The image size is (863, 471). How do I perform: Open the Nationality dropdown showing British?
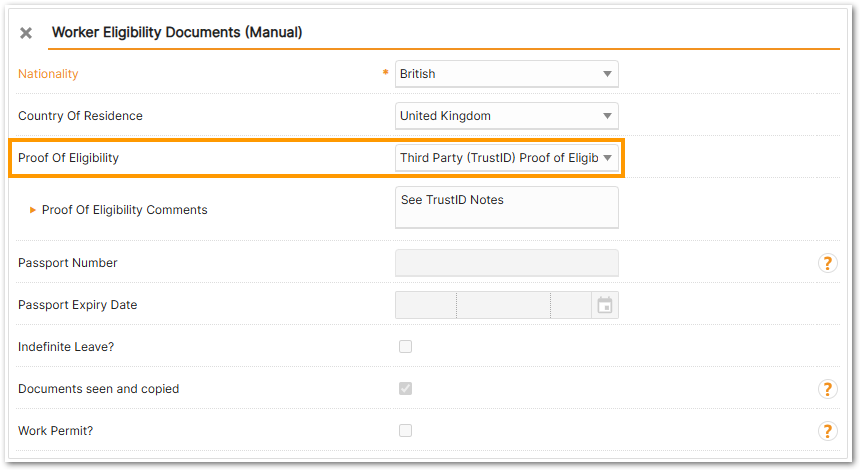point(506,74)
